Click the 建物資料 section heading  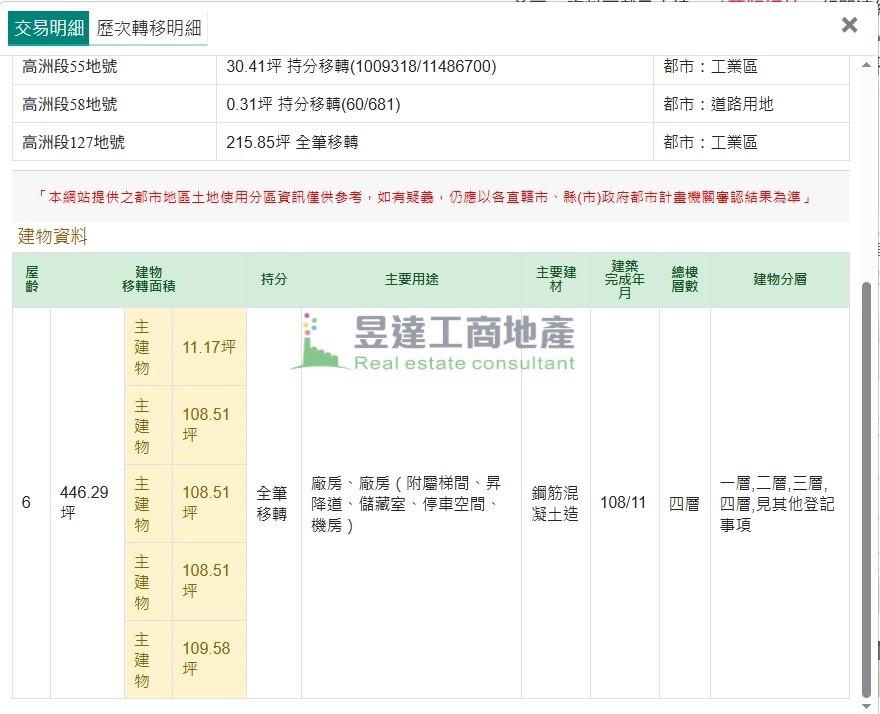pos(53,236)
